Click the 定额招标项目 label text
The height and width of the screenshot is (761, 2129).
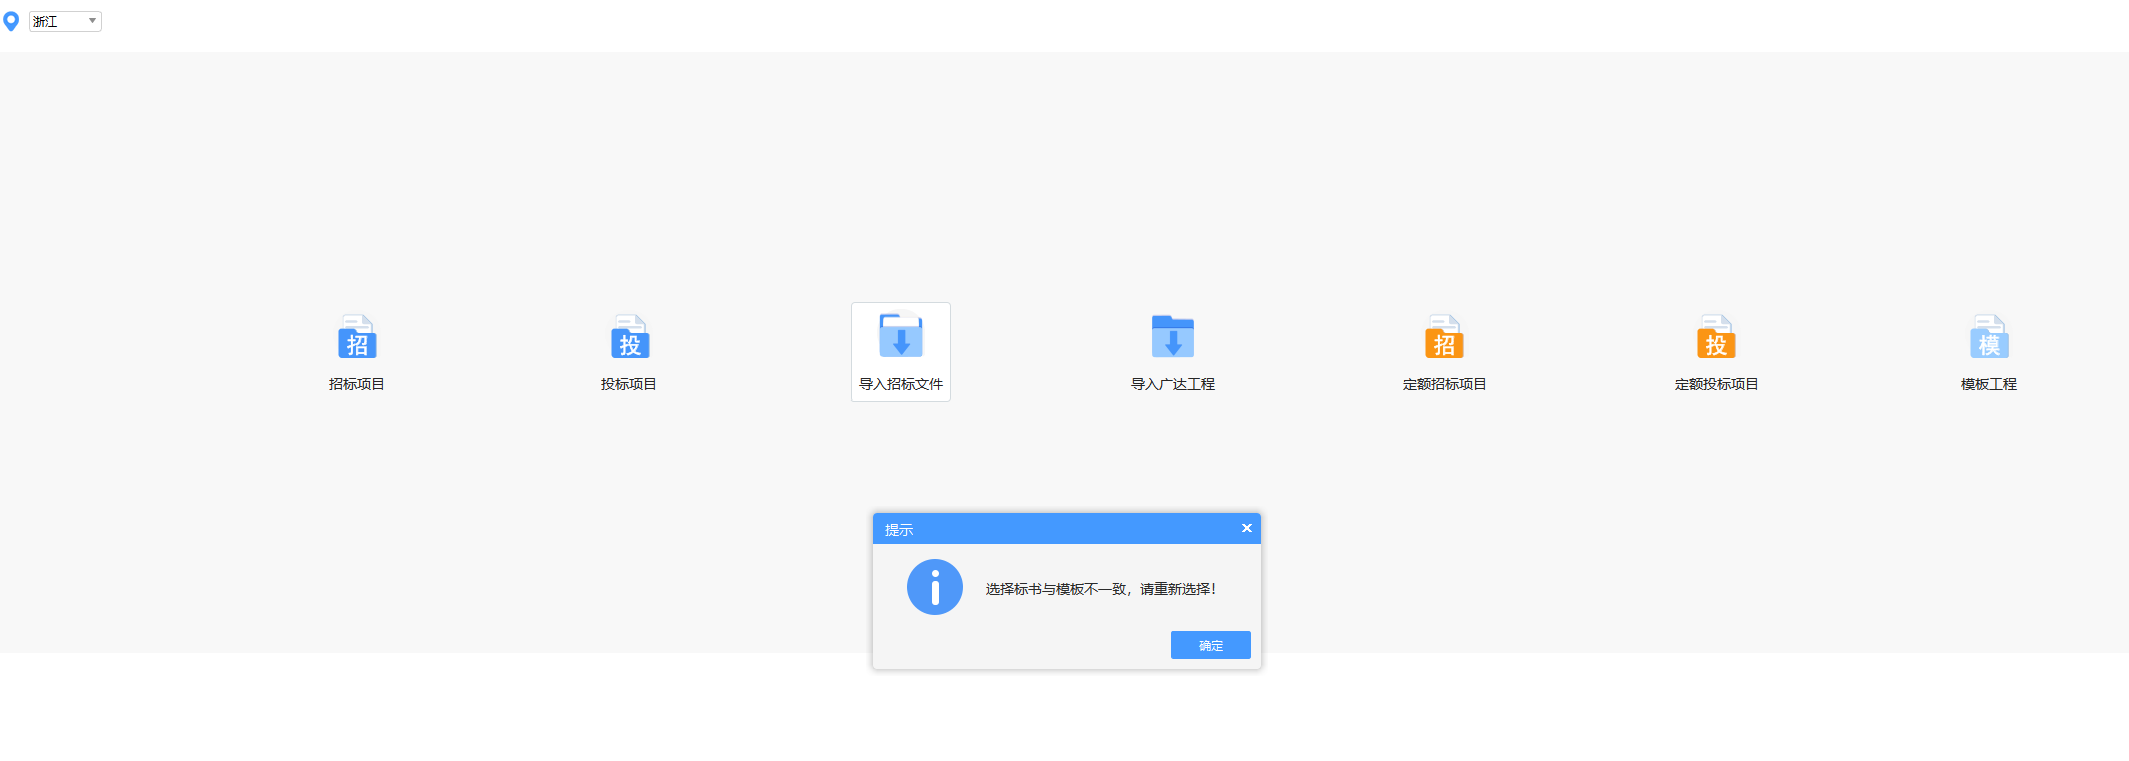pyautogui.click(x=1445, y=384)
